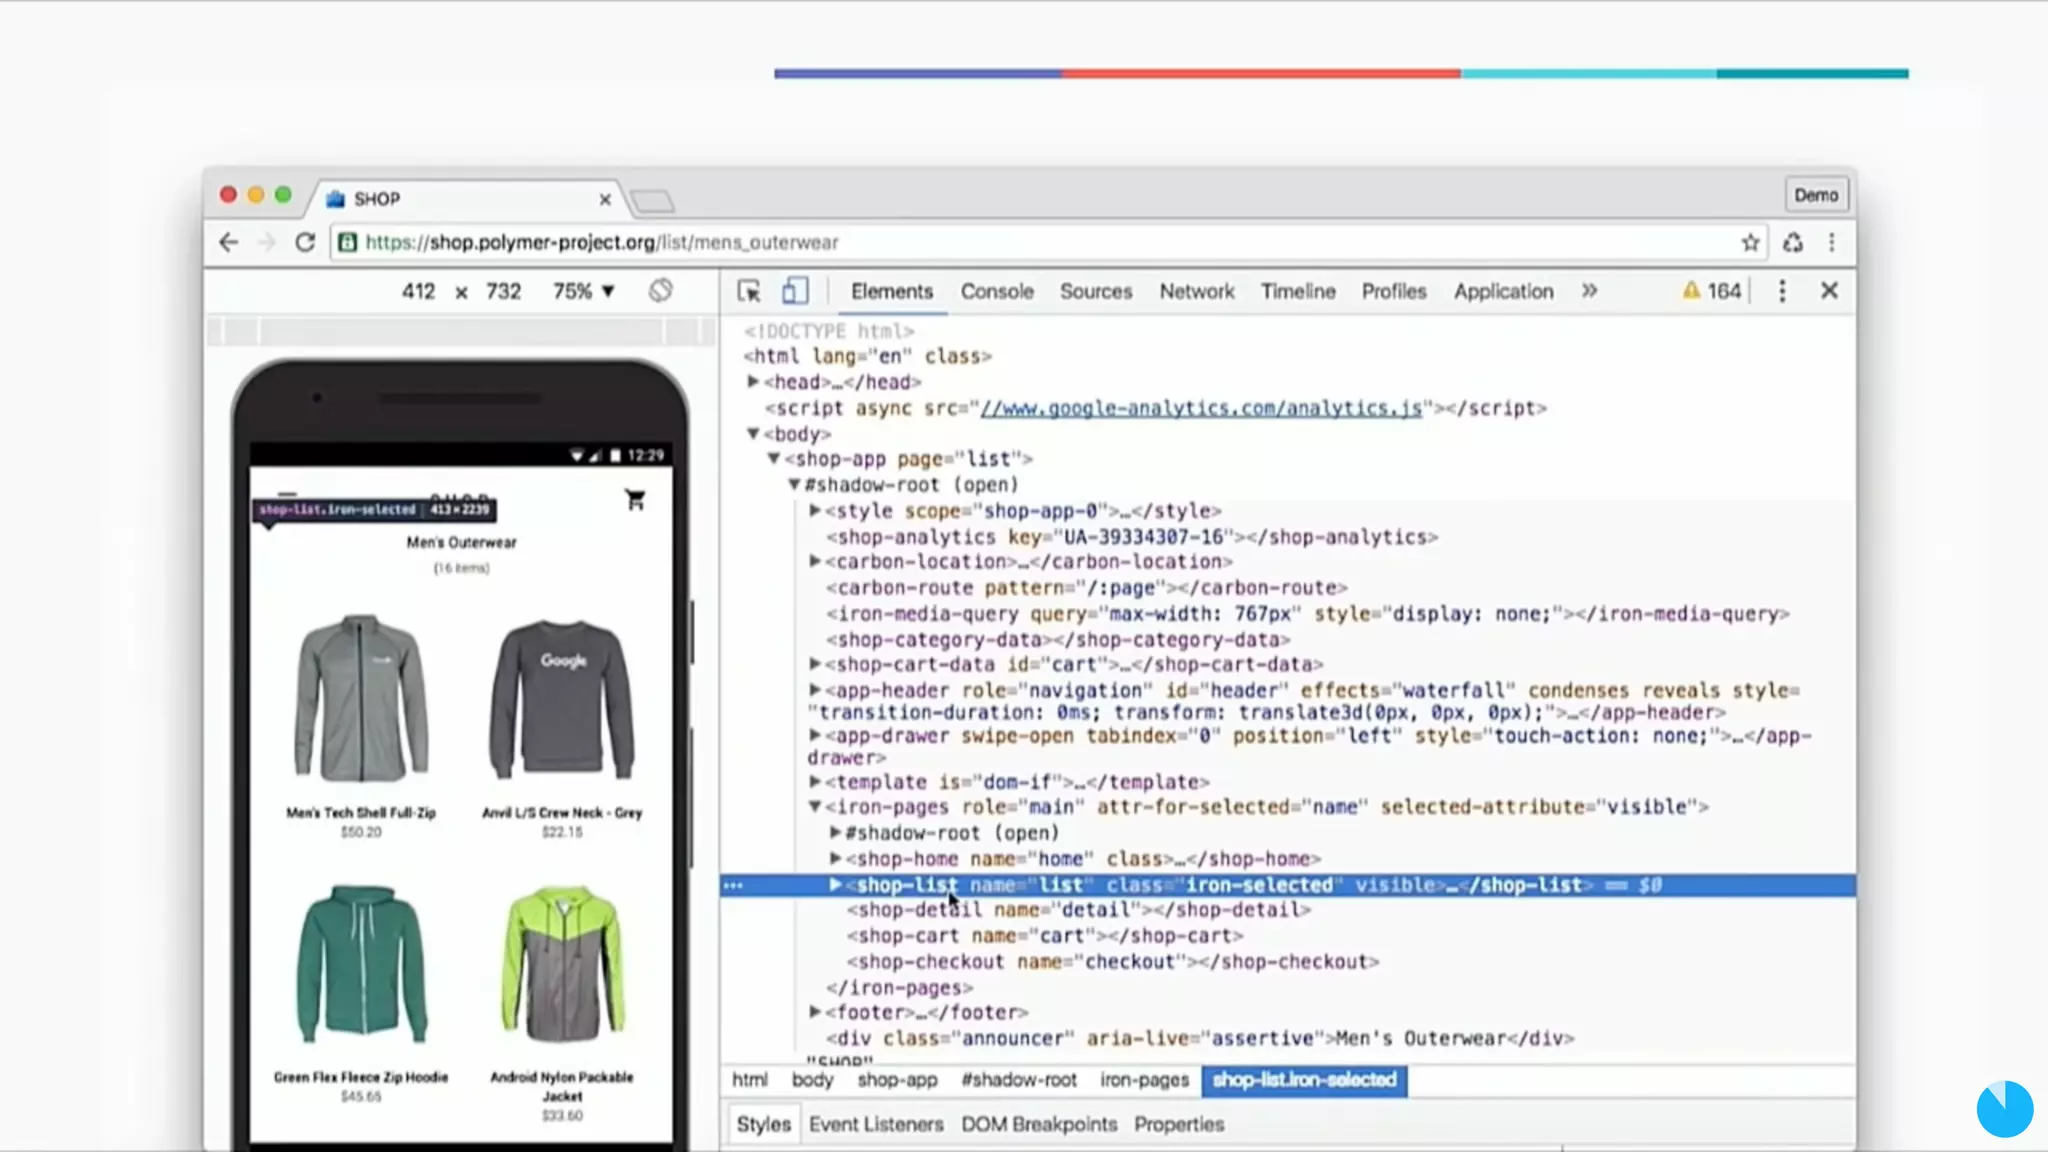2048x1152 pixels.
Task: Click the rotate device orientation icon
Action: (660, 291)
